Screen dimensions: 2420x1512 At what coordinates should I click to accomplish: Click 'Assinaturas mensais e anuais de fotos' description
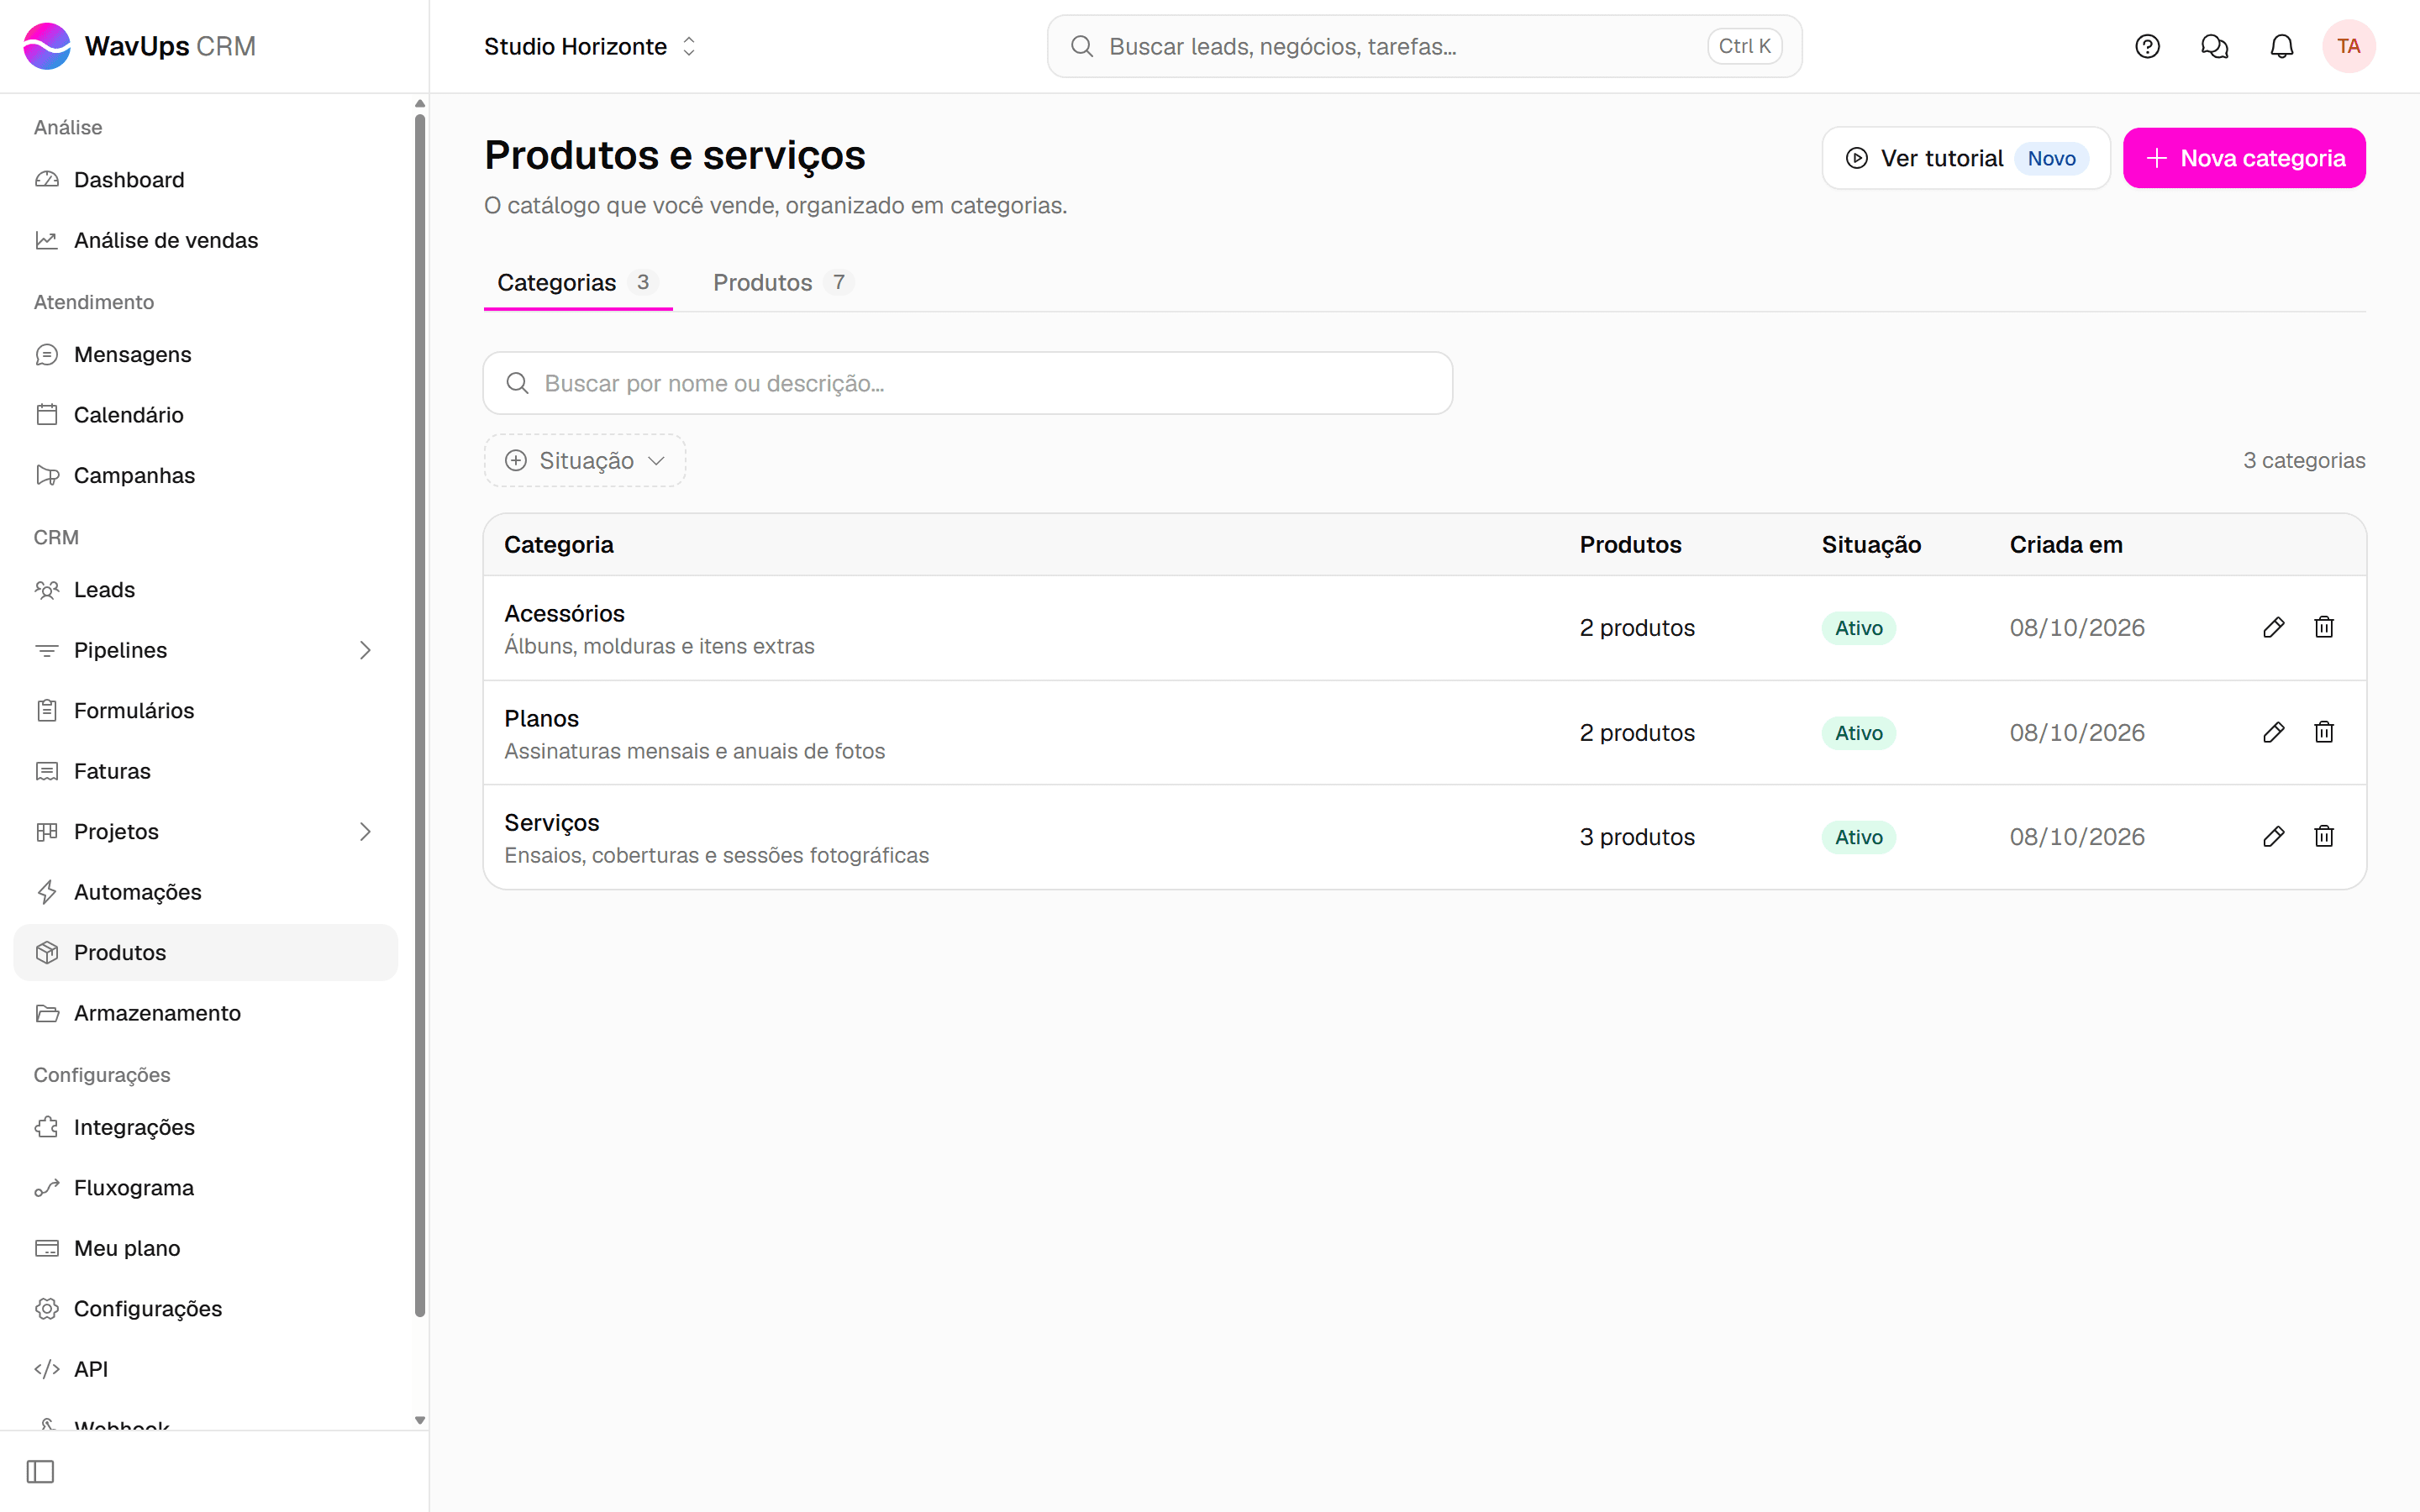(694, 751)
